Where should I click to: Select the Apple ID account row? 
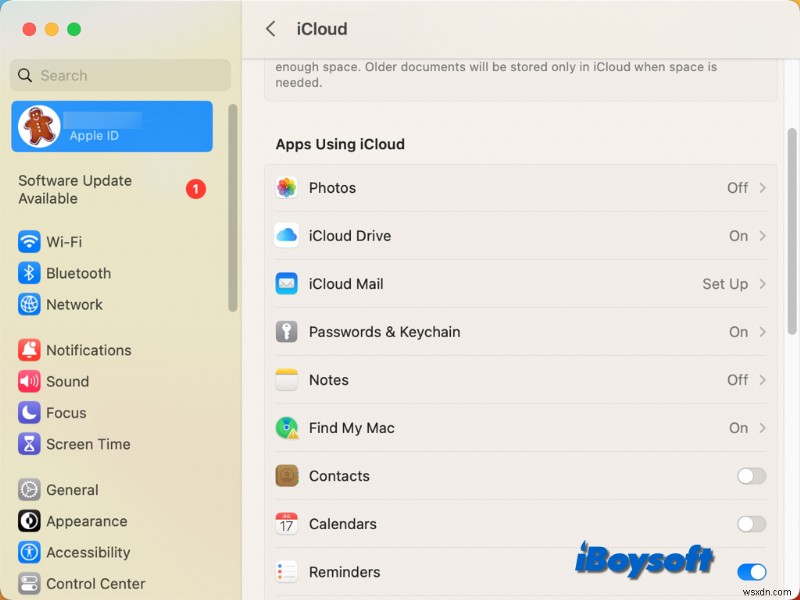[x=112, y=126]
